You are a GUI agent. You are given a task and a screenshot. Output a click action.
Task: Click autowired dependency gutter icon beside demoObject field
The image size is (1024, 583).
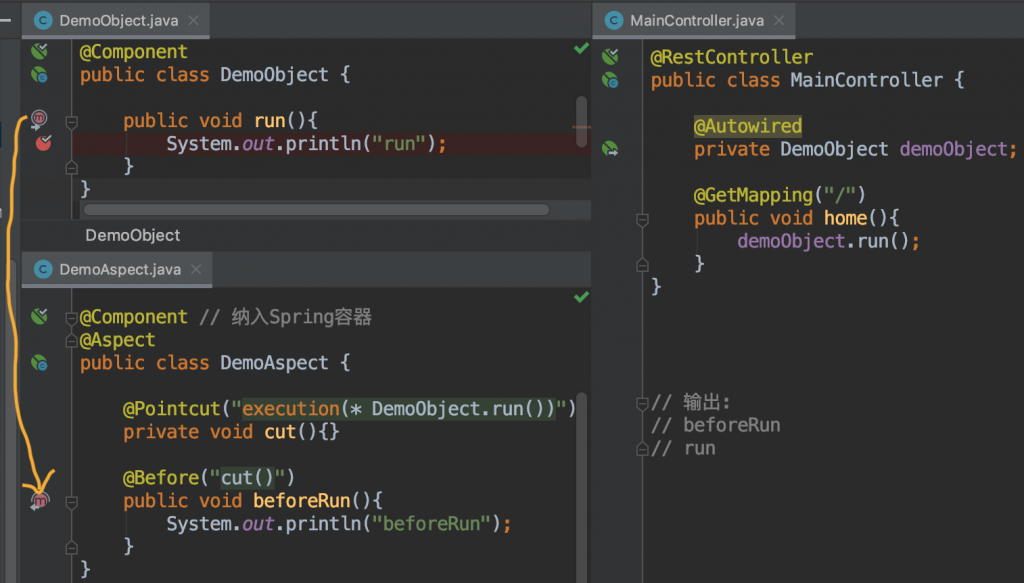point(610,149)
